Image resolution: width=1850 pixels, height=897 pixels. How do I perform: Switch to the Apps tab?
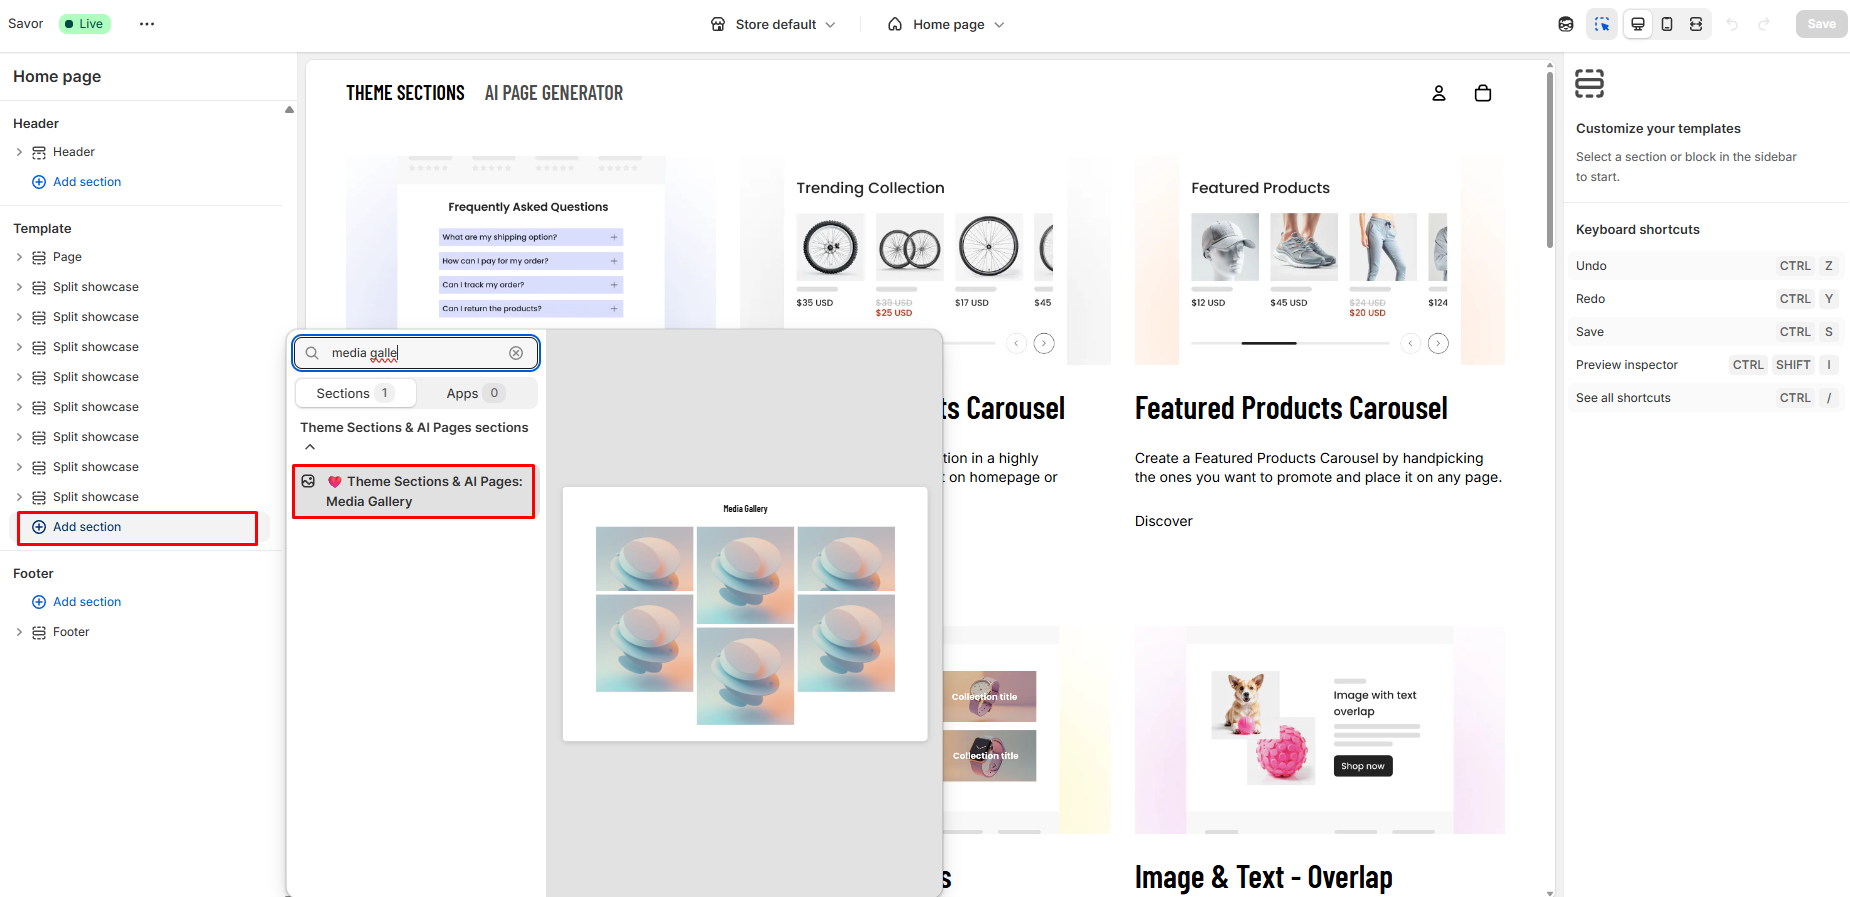[x=476, y=393]
